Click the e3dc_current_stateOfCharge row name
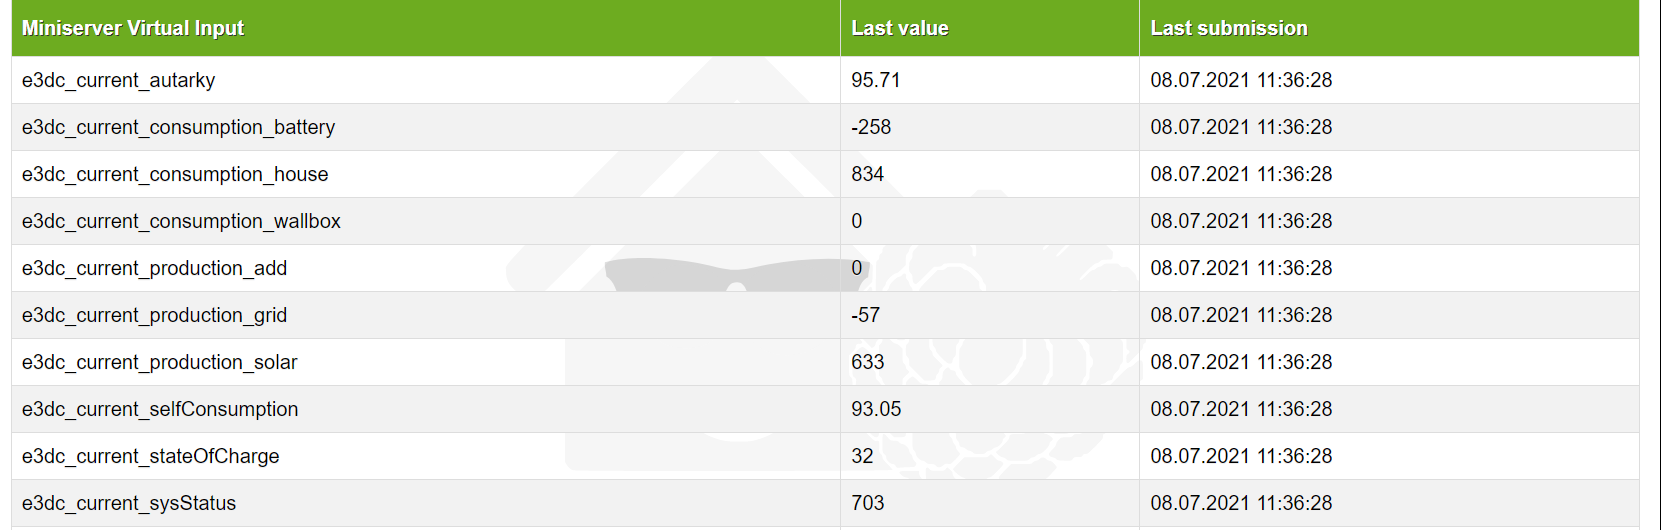The height and width of the screenshot is (530, 1663). tap(150, 456)
